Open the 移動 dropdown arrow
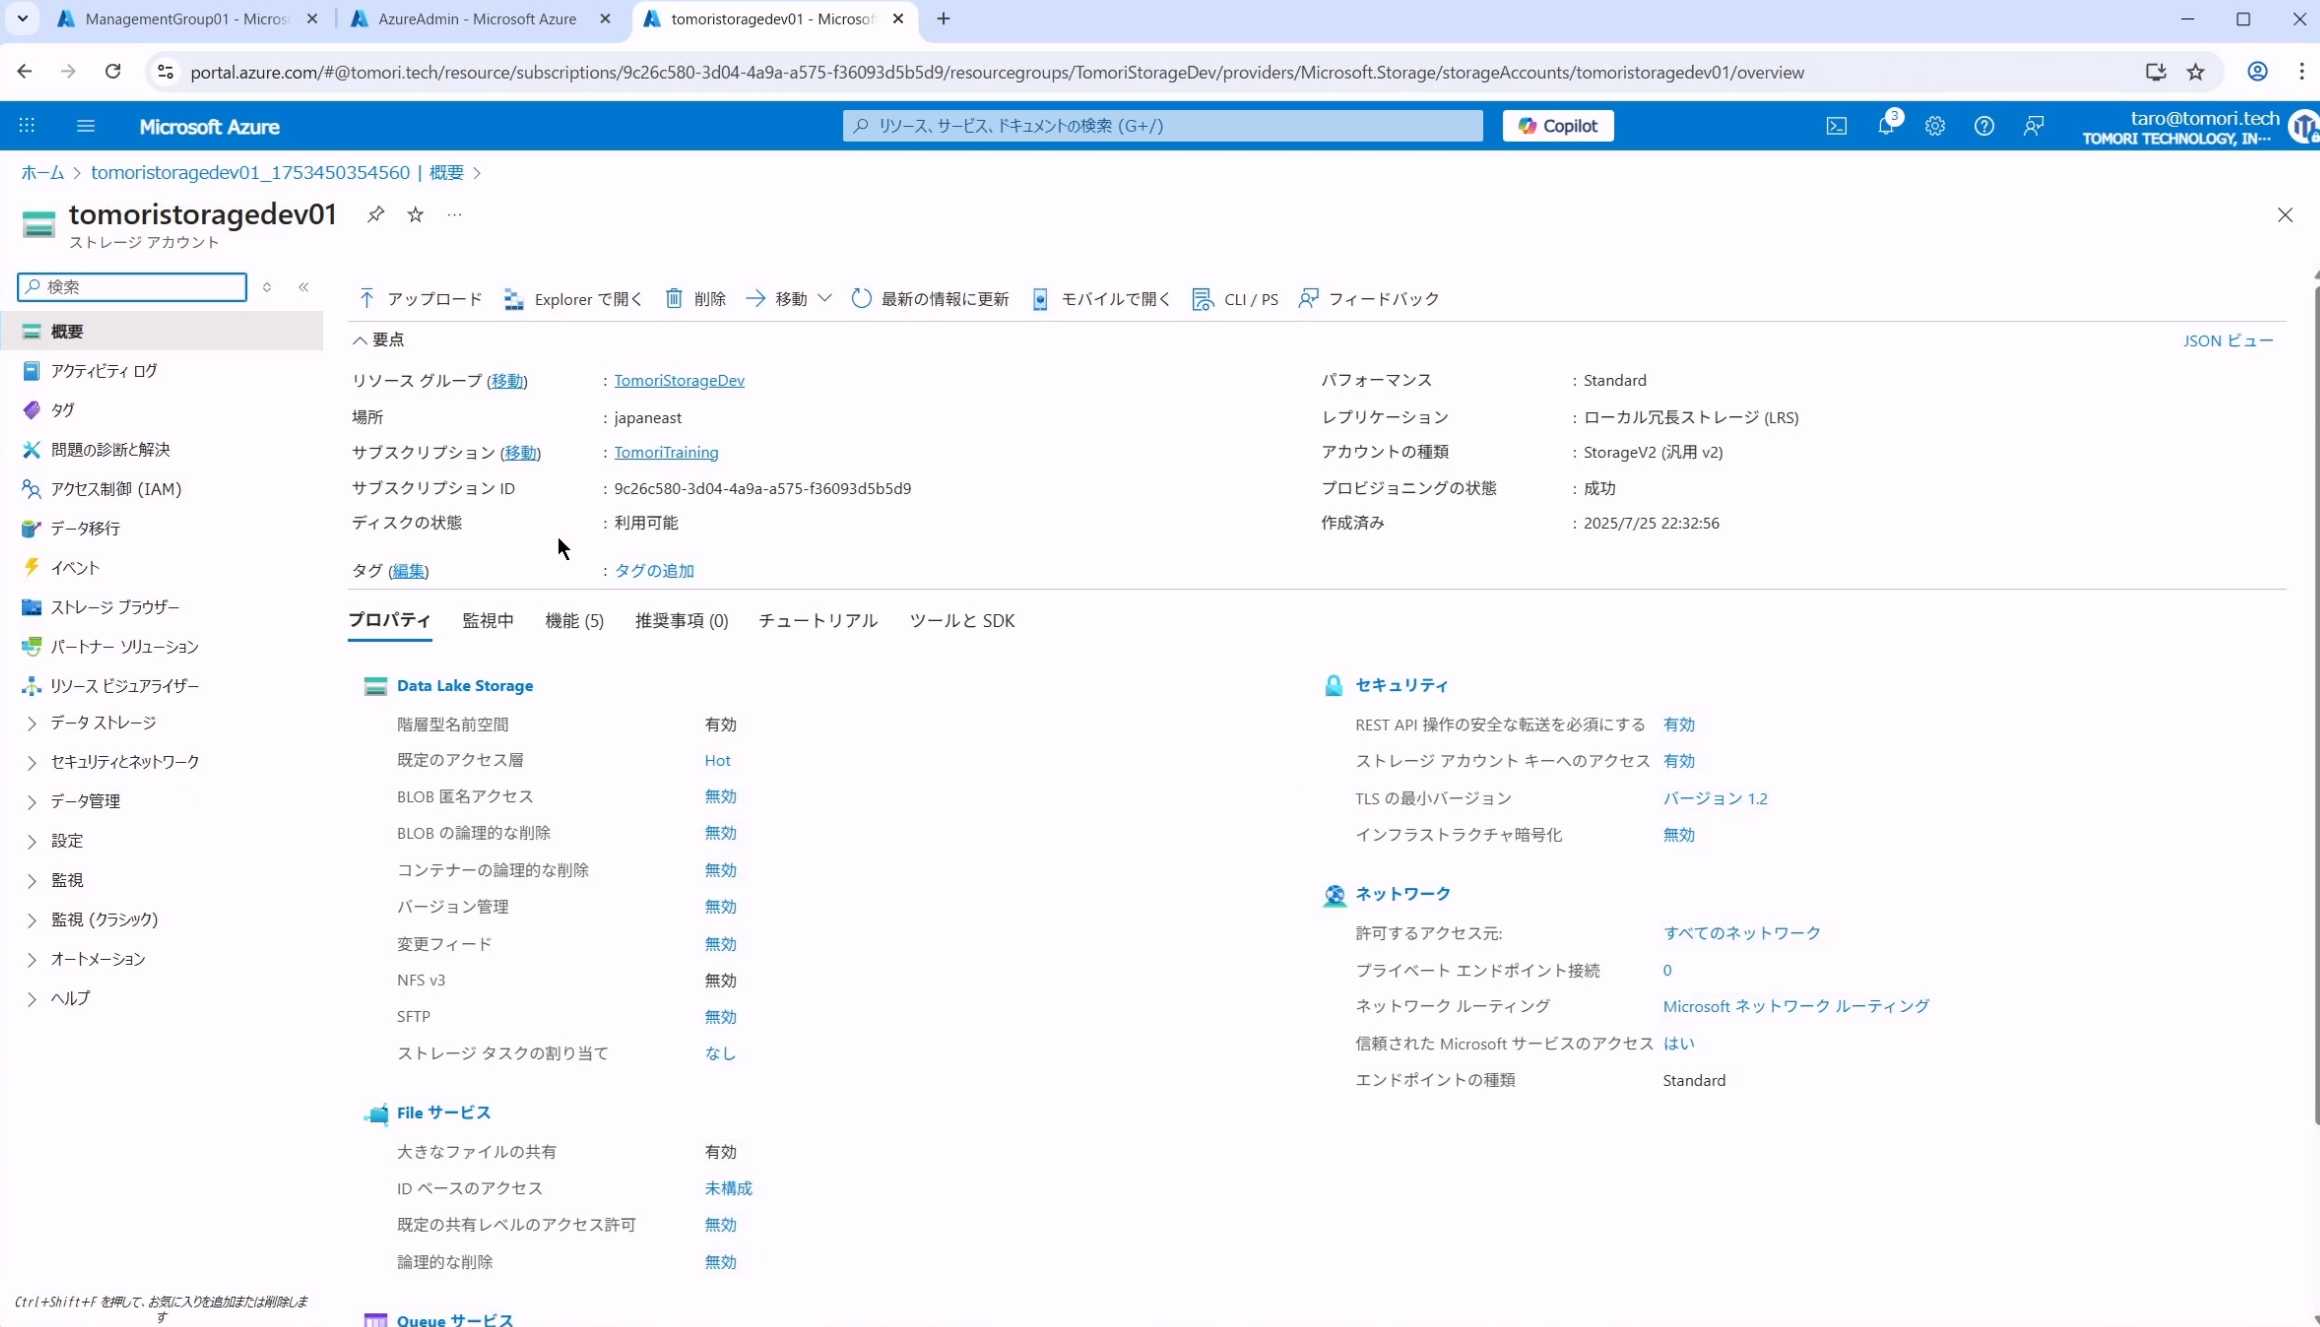 coord(824,298)
